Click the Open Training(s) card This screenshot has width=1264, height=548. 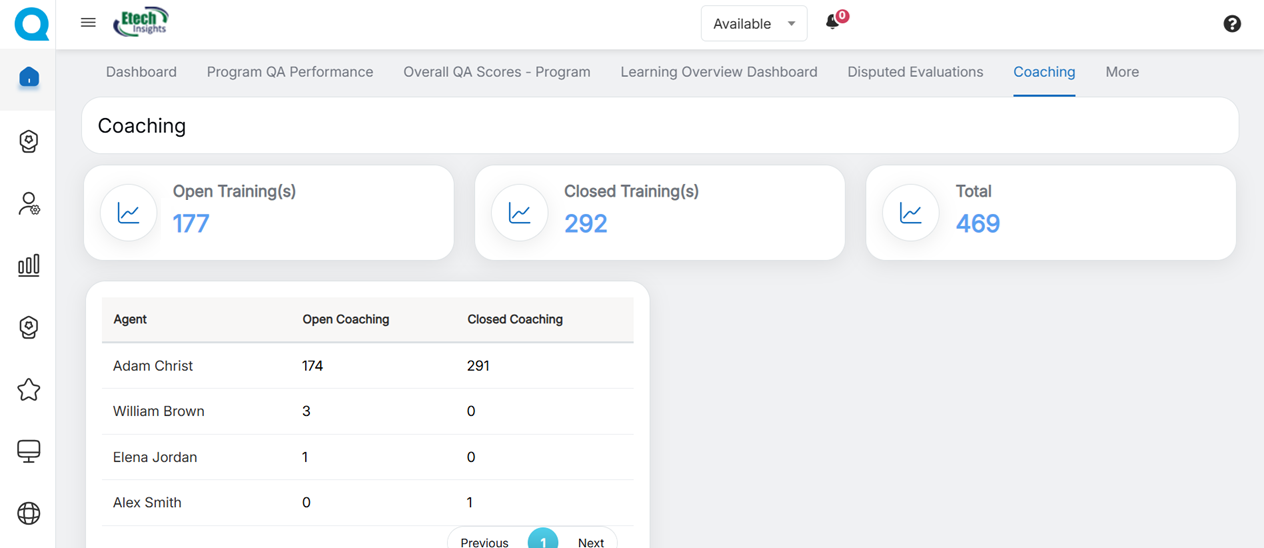(268, 212)
